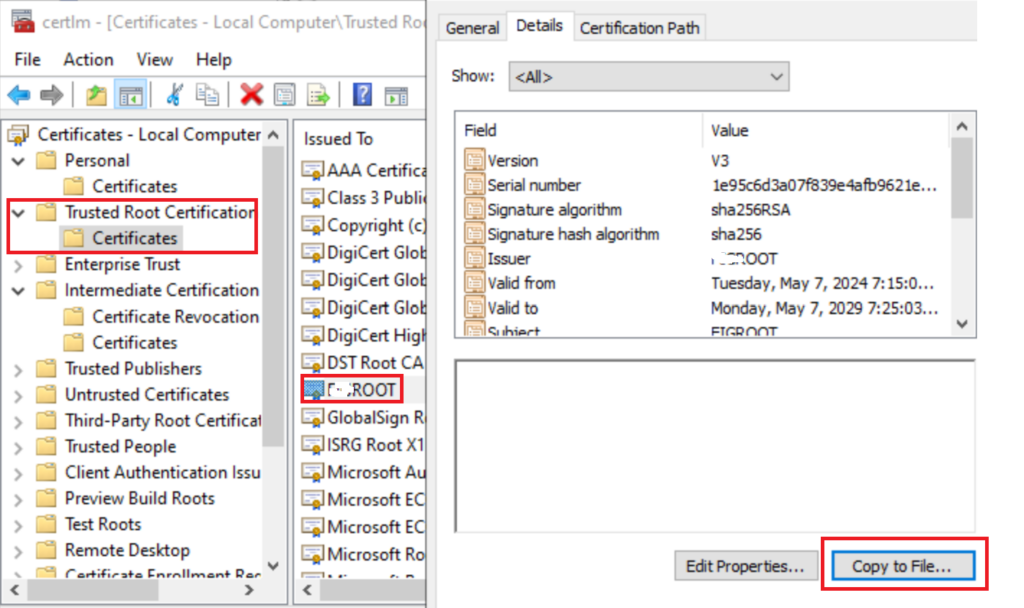The image size is (1024, 608).
Task: Click the Export List toolbar icon
Action: click(319, 95)
